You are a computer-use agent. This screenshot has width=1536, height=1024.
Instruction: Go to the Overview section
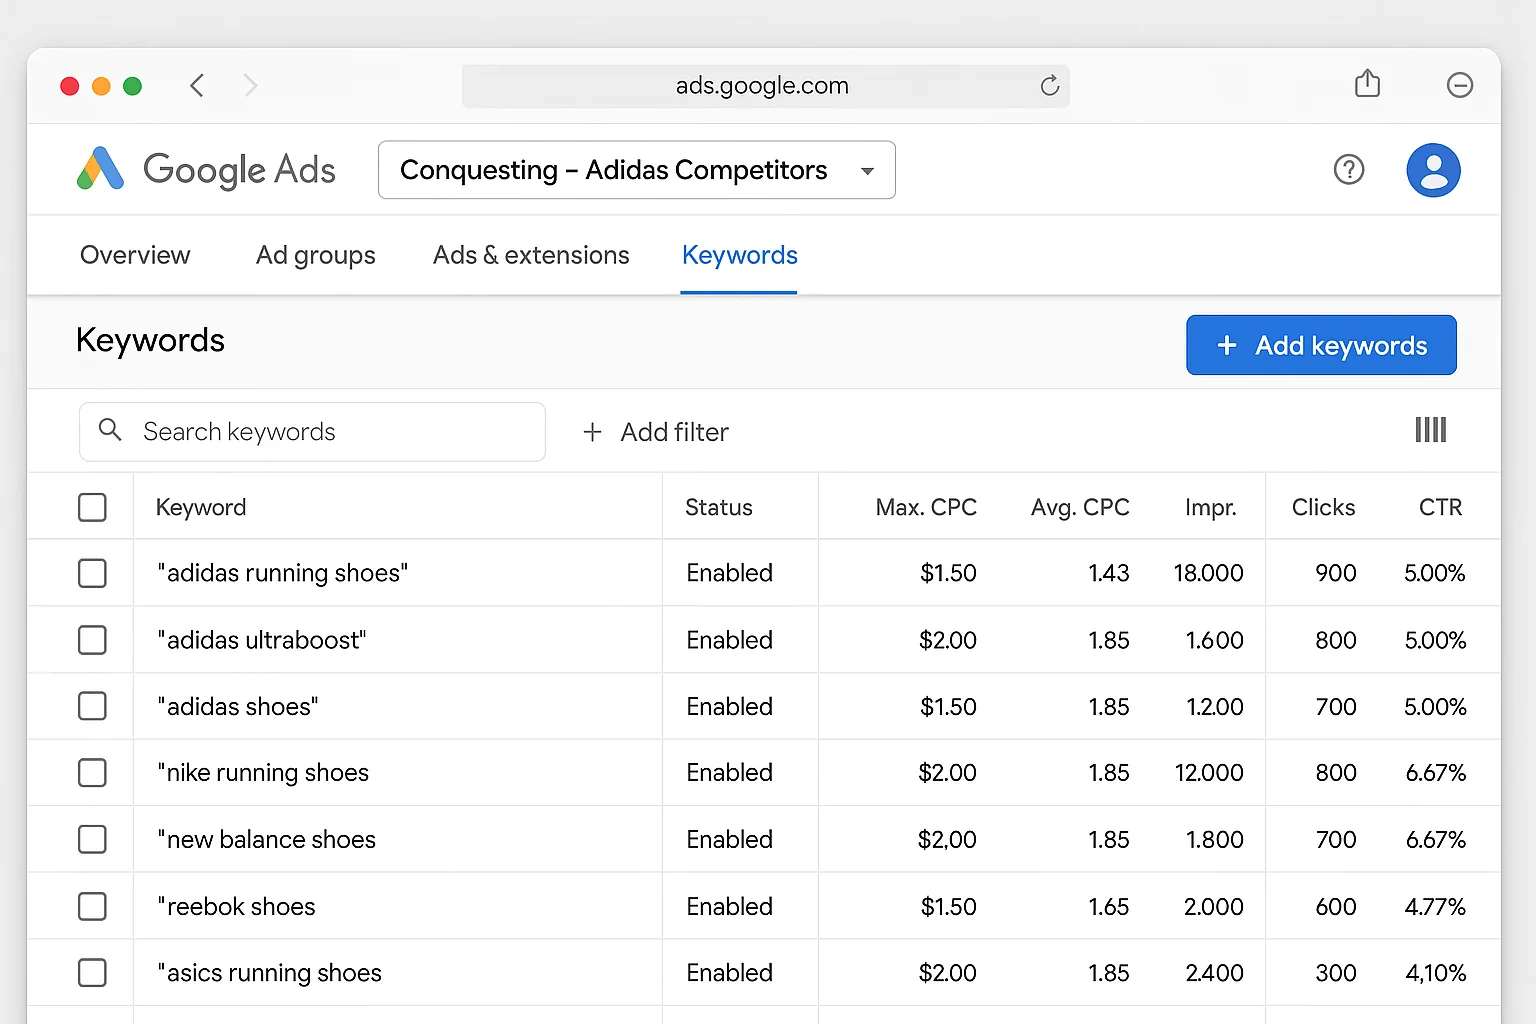[x=135, y=255]
